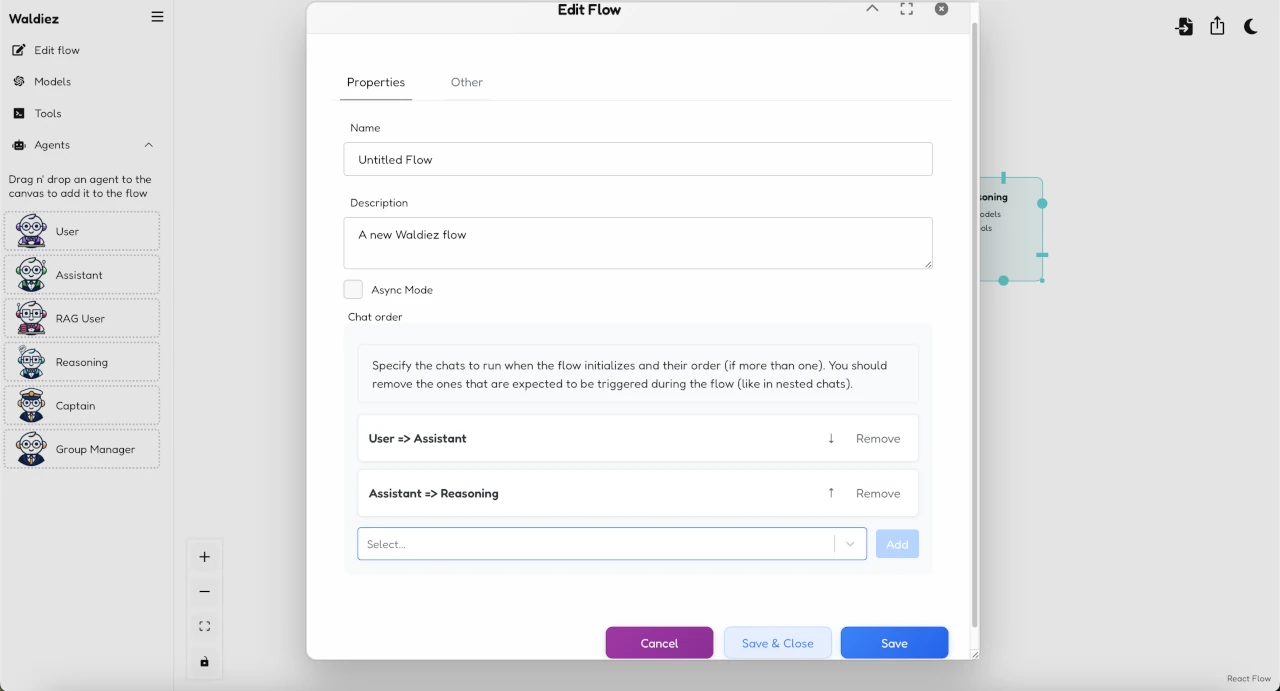
Task: Collapse the Edit Flow dialog with the up chevron
Action: 872,8
